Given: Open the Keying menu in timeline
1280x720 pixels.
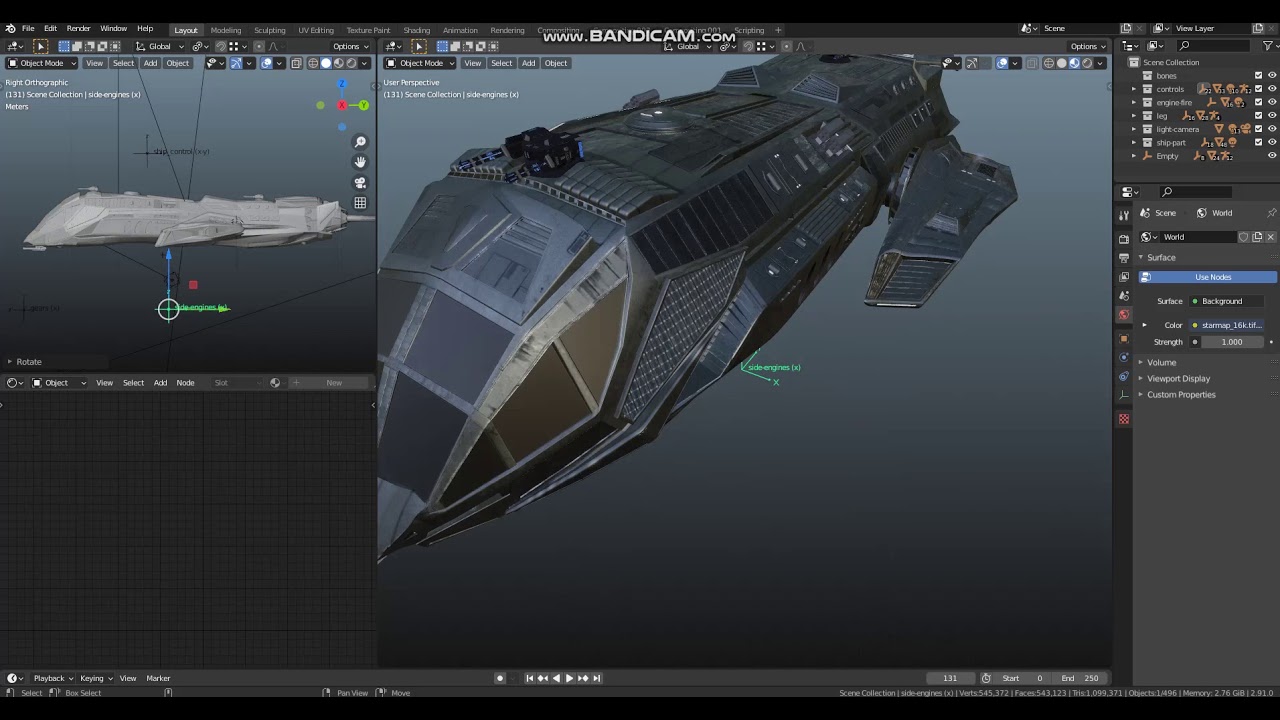Looking at the screenshot, I should tap(95, 678).
